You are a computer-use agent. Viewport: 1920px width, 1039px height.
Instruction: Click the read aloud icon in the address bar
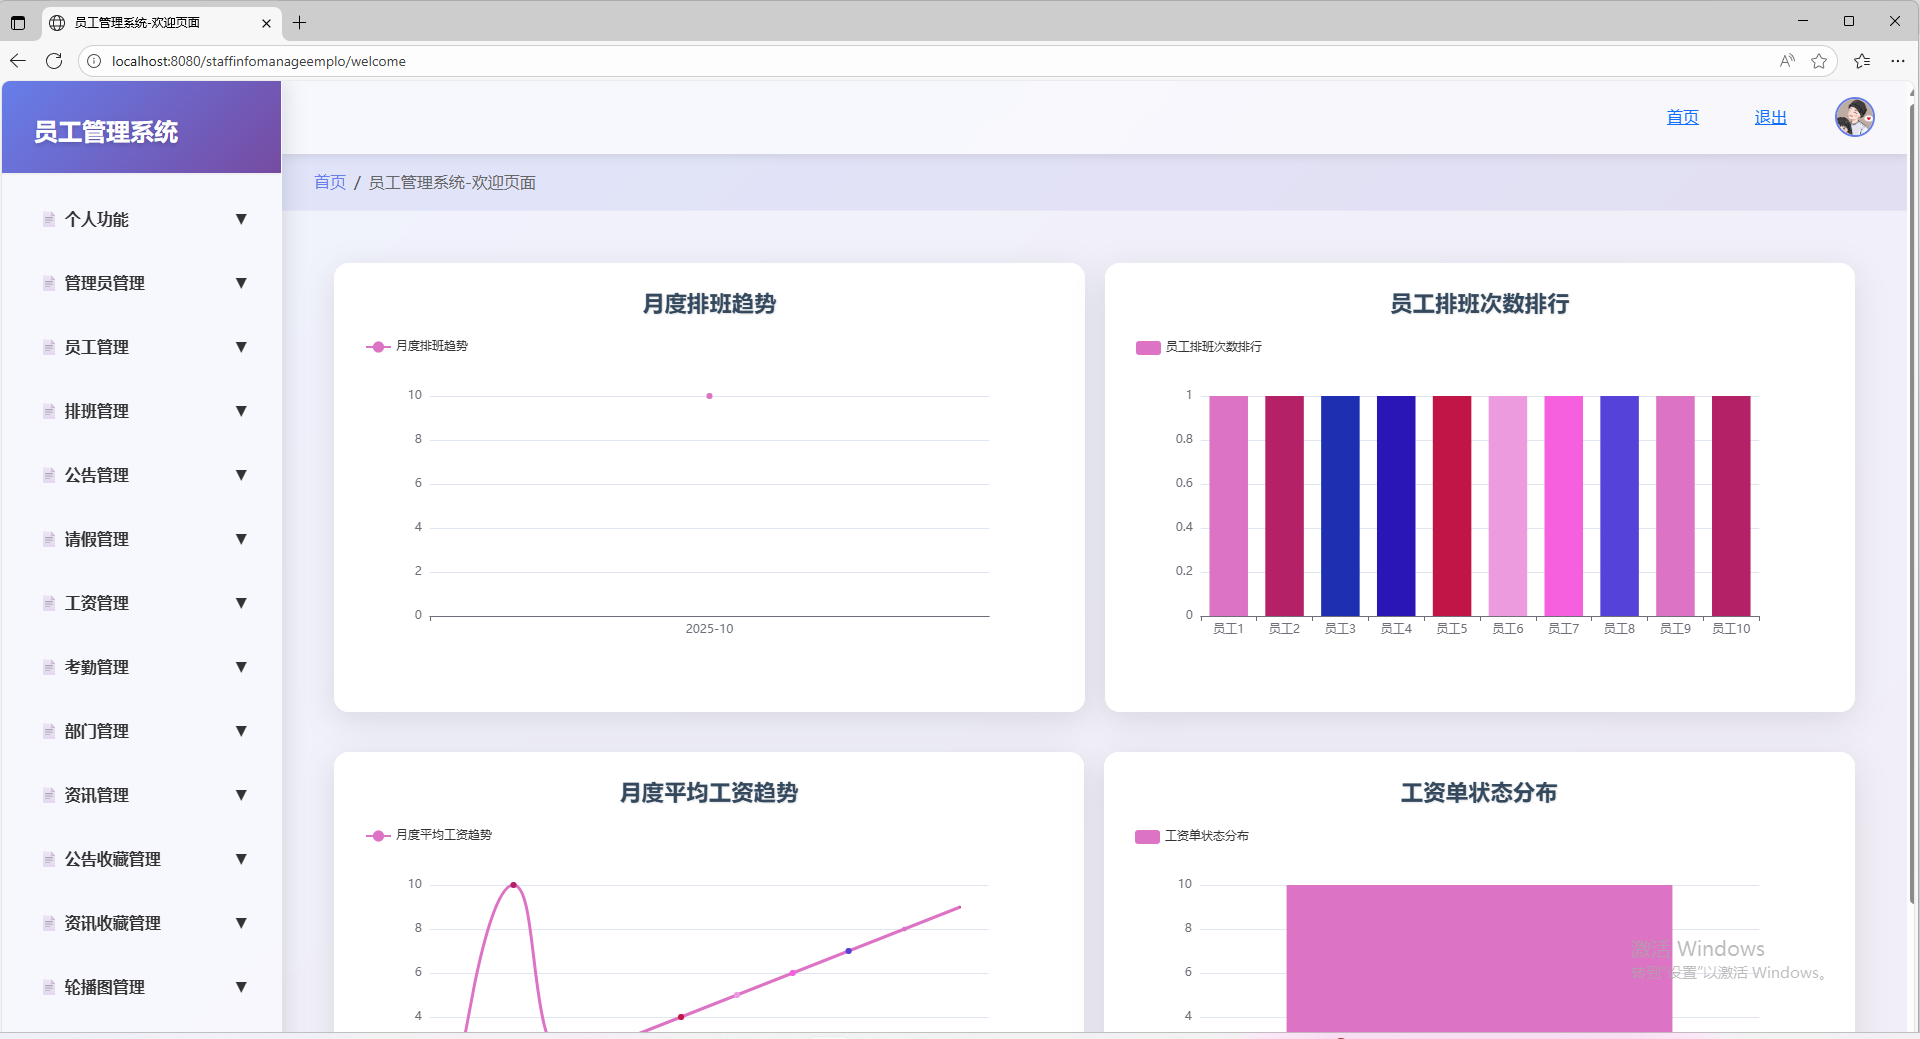click(1787, 61)
